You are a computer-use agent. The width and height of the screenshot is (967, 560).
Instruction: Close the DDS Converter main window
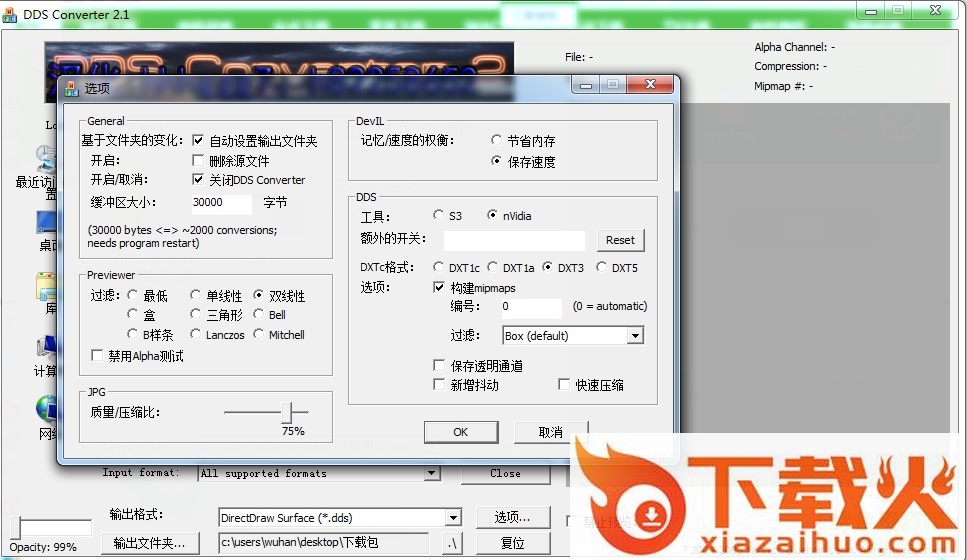[x=935, y=10]
